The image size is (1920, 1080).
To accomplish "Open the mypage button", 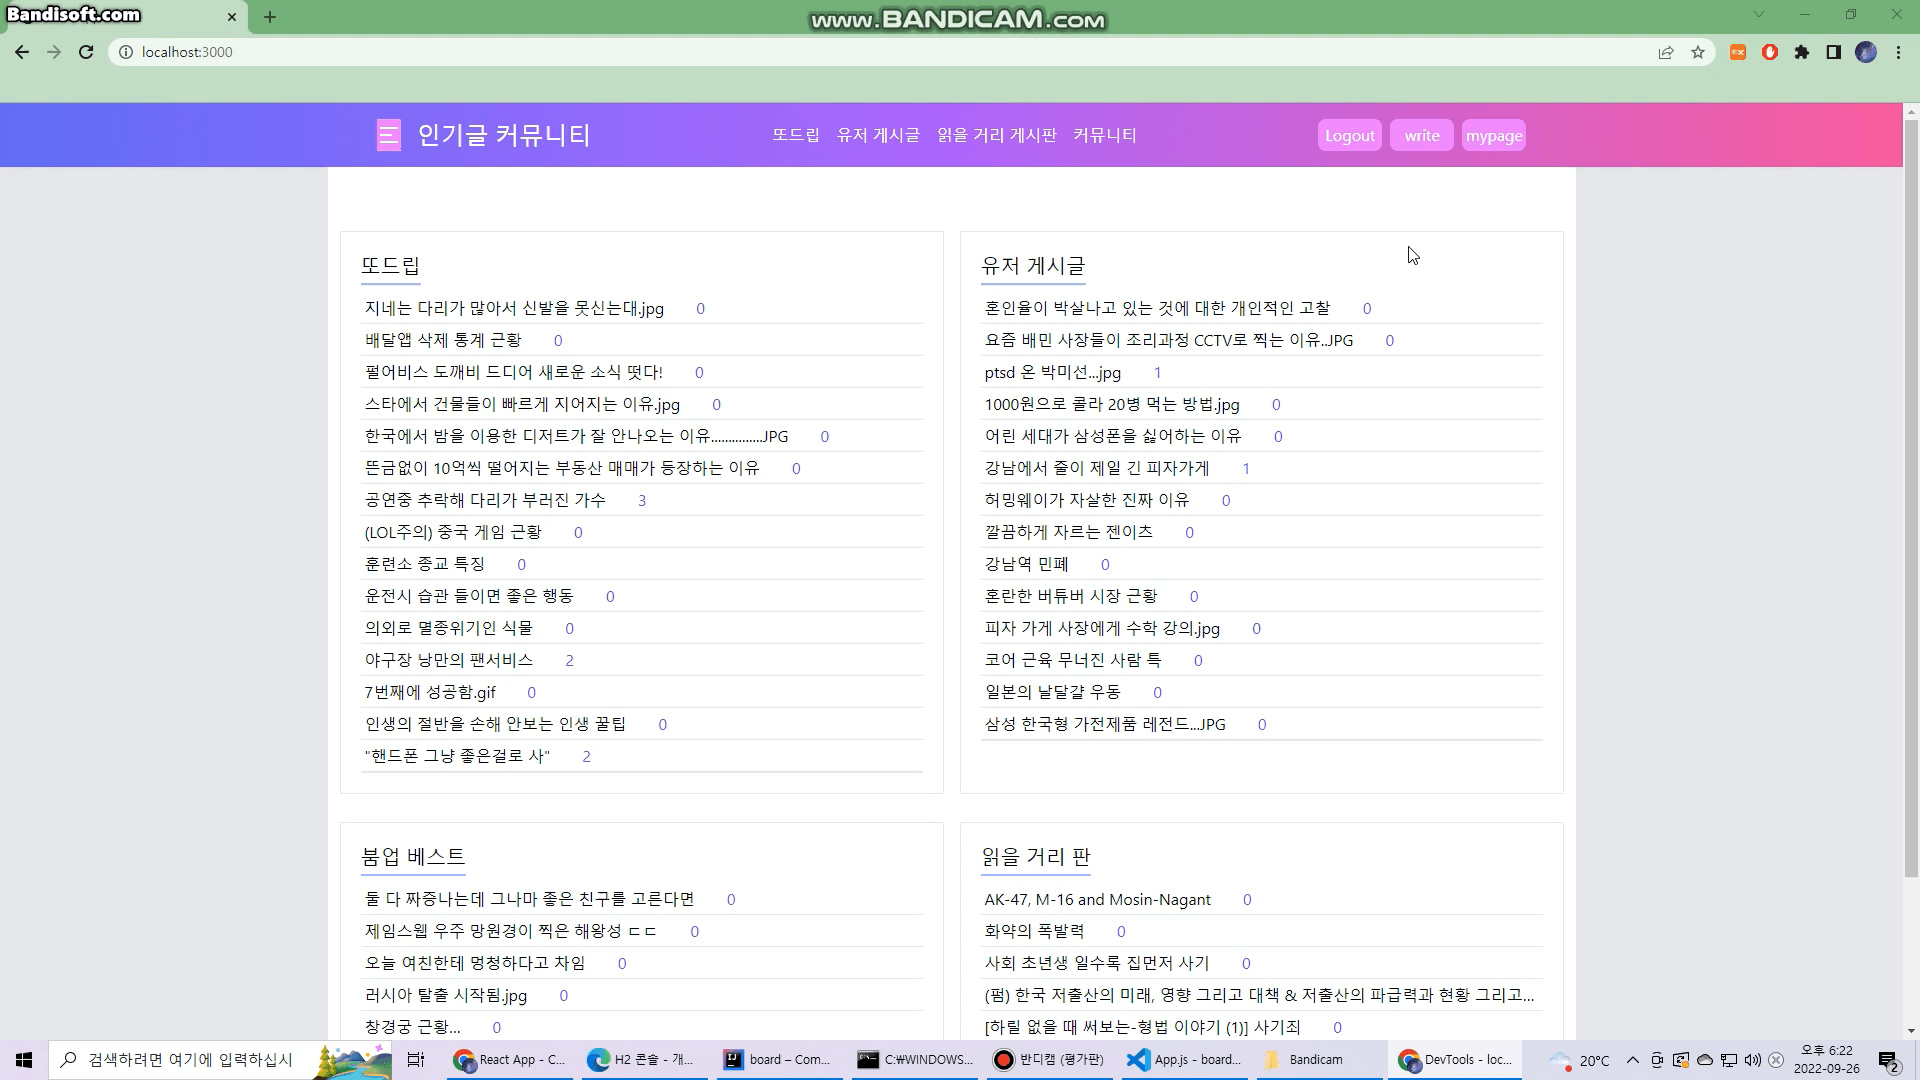I will tap(1493, 136).
